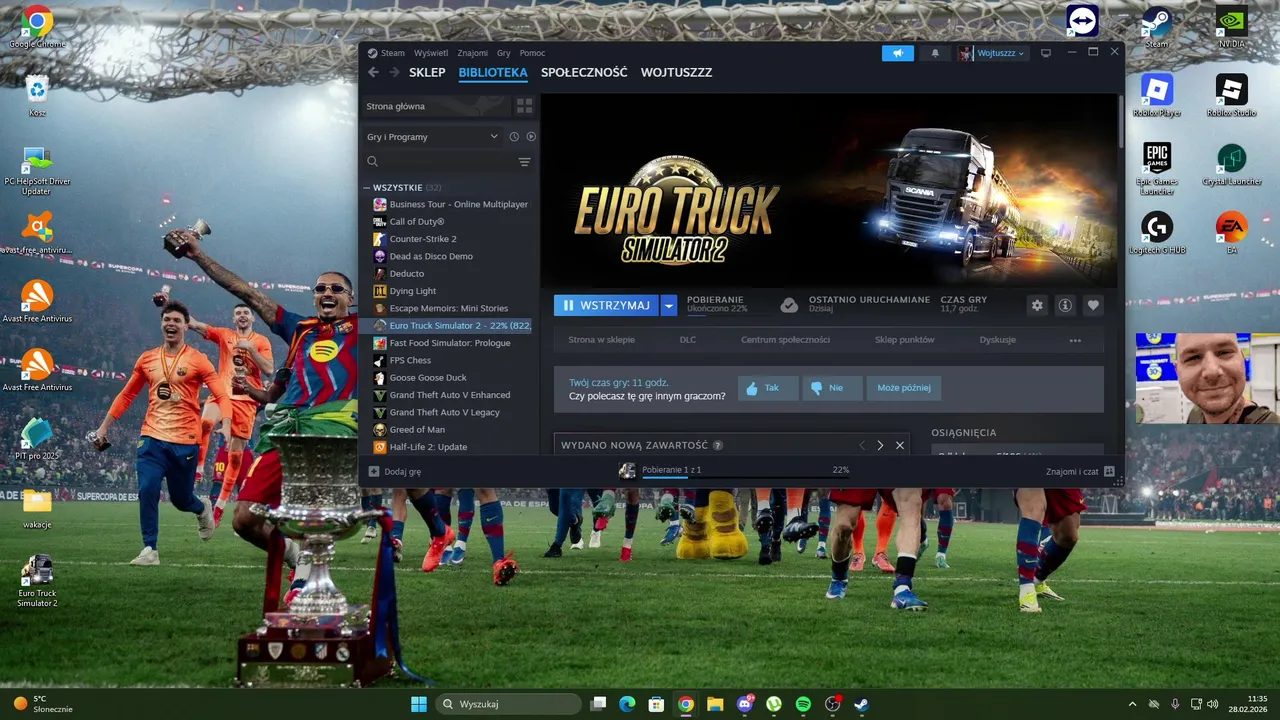Open Wyświetl menu
The image size is (1280, 720).
(x=431, y=53)
